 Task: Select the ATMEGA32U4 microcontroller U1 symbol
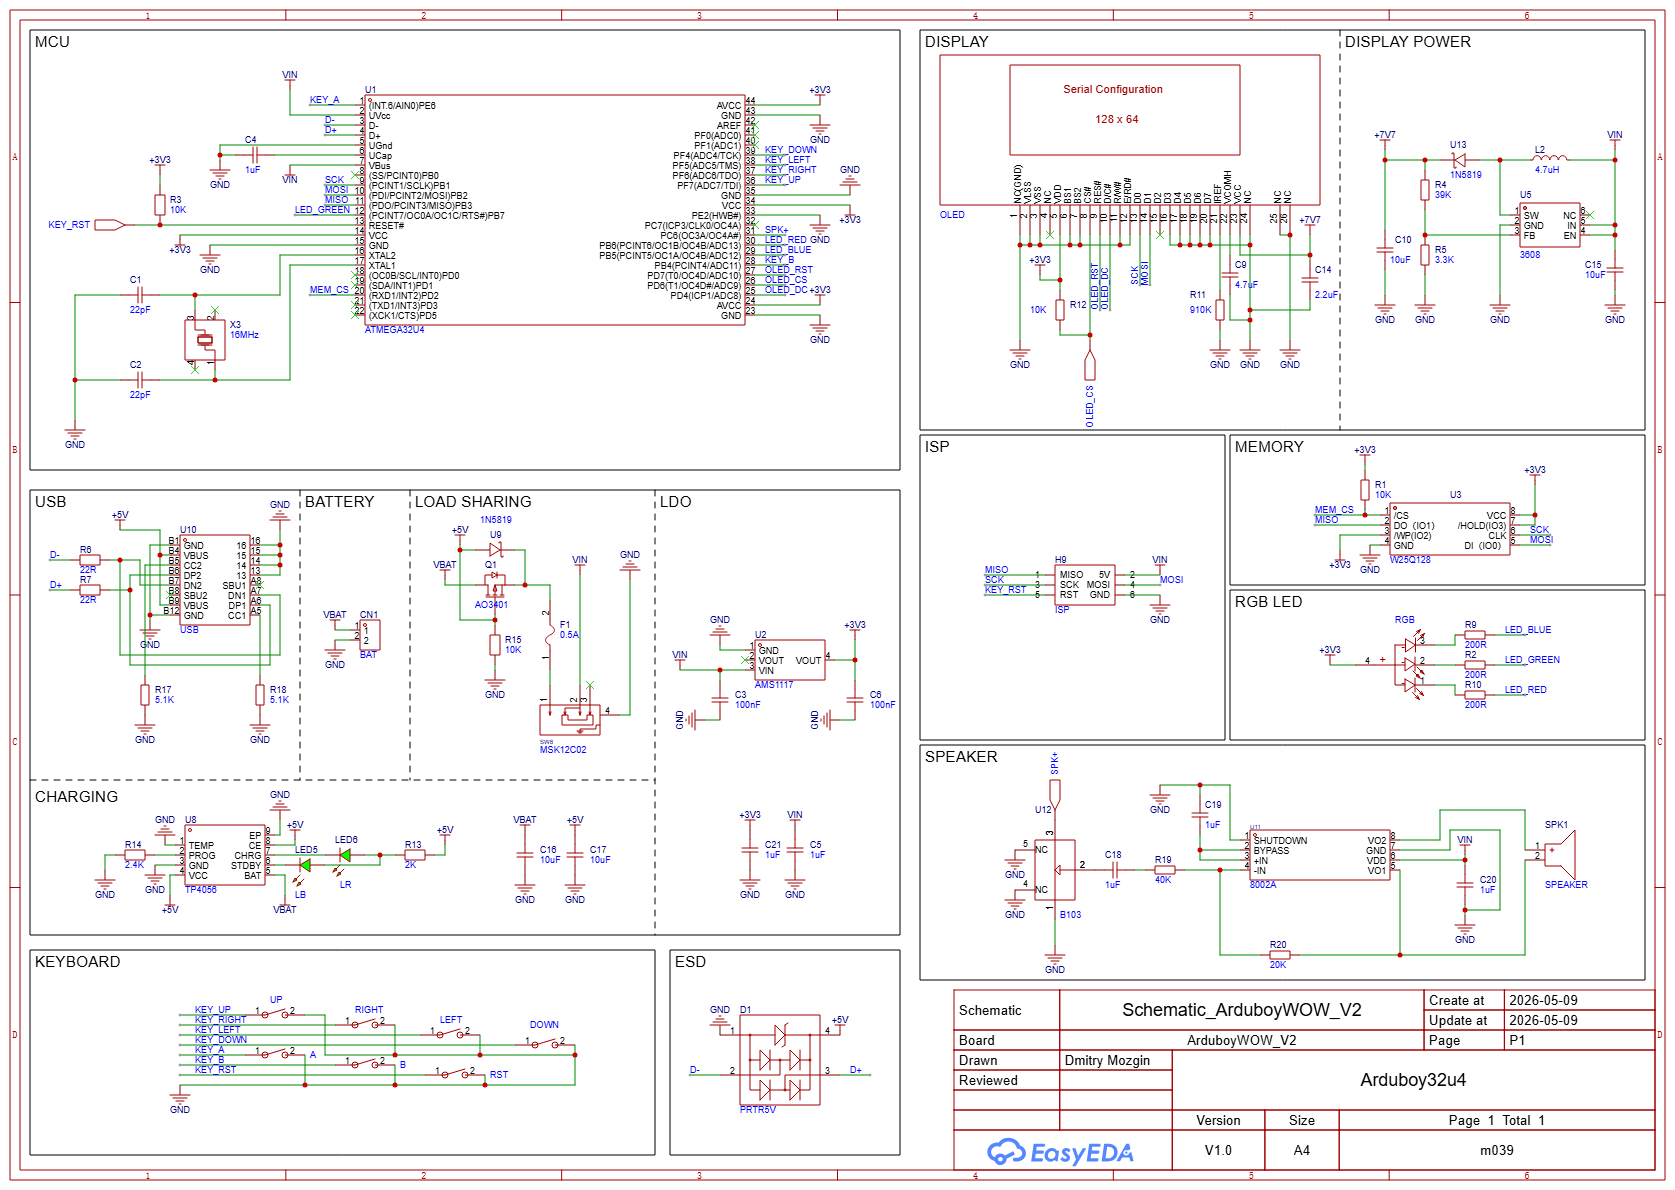coord(555,210)
